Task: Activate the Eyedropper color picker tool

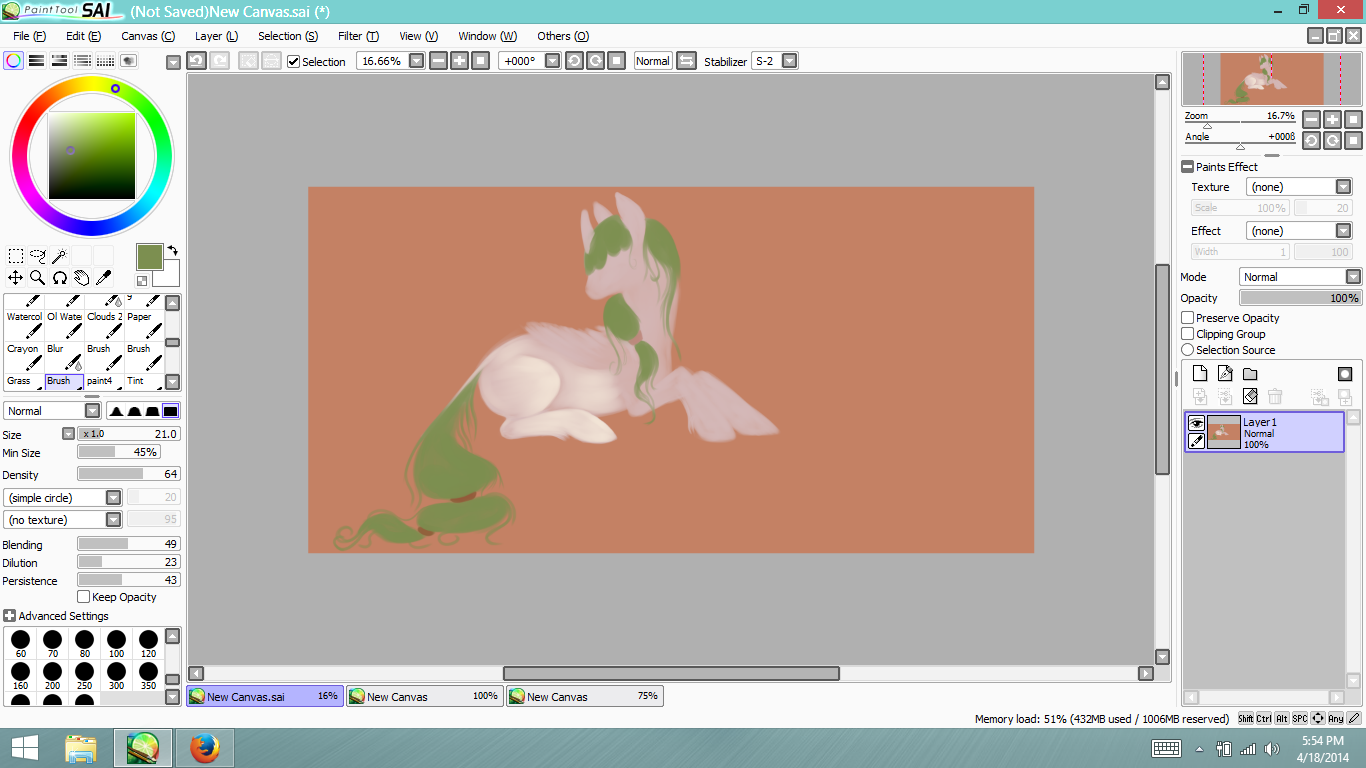Action: click(x=103, y=278)
